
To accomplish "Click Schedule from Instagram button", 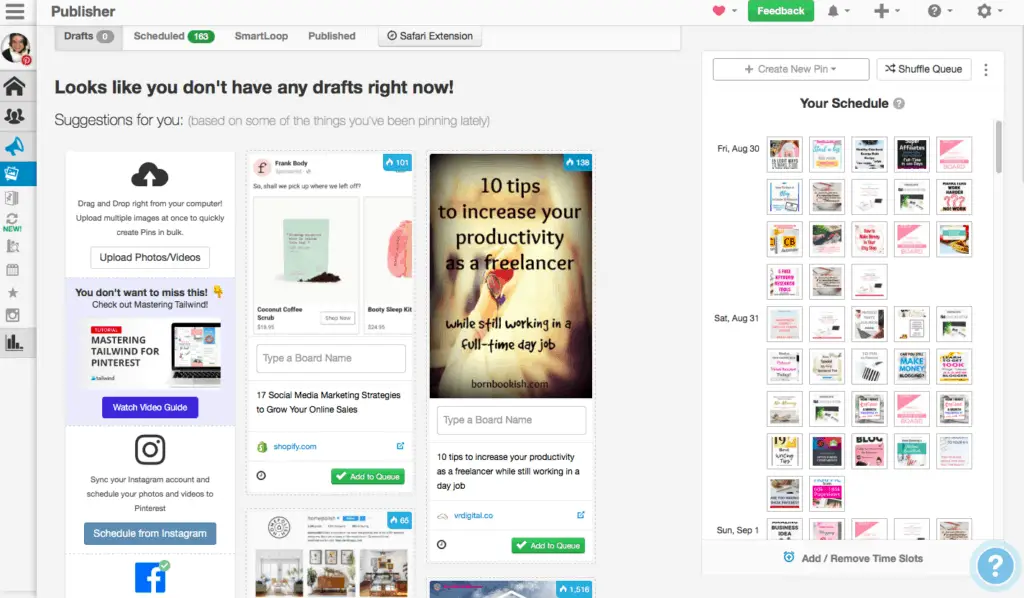I will 150,533.
